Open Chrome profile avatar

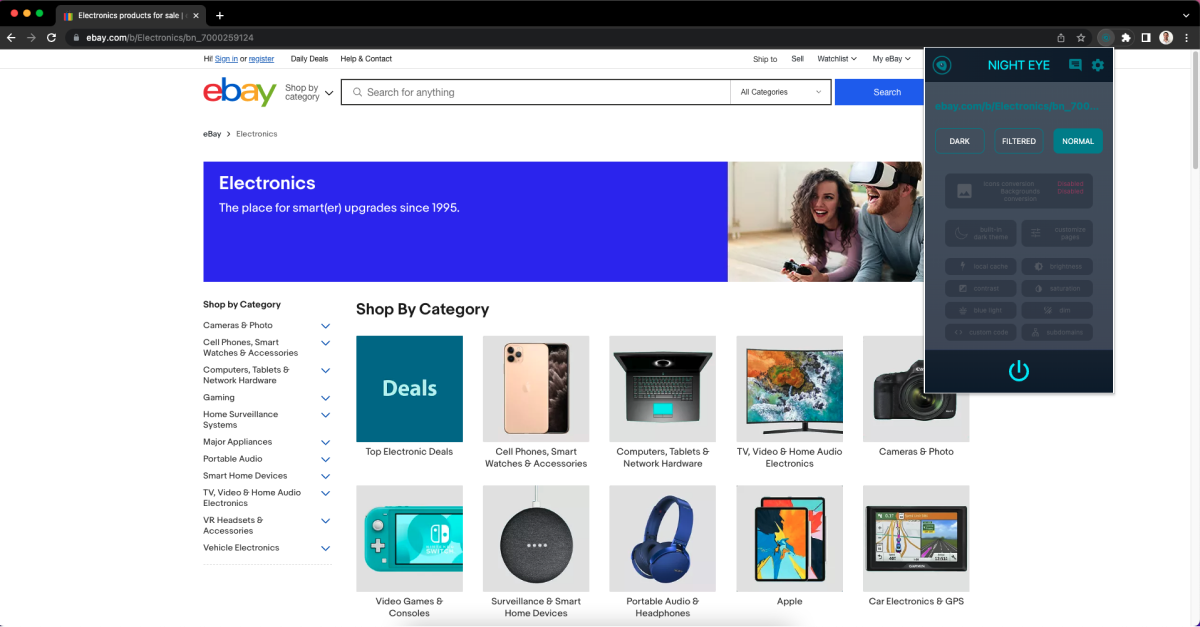[1166, 38]
